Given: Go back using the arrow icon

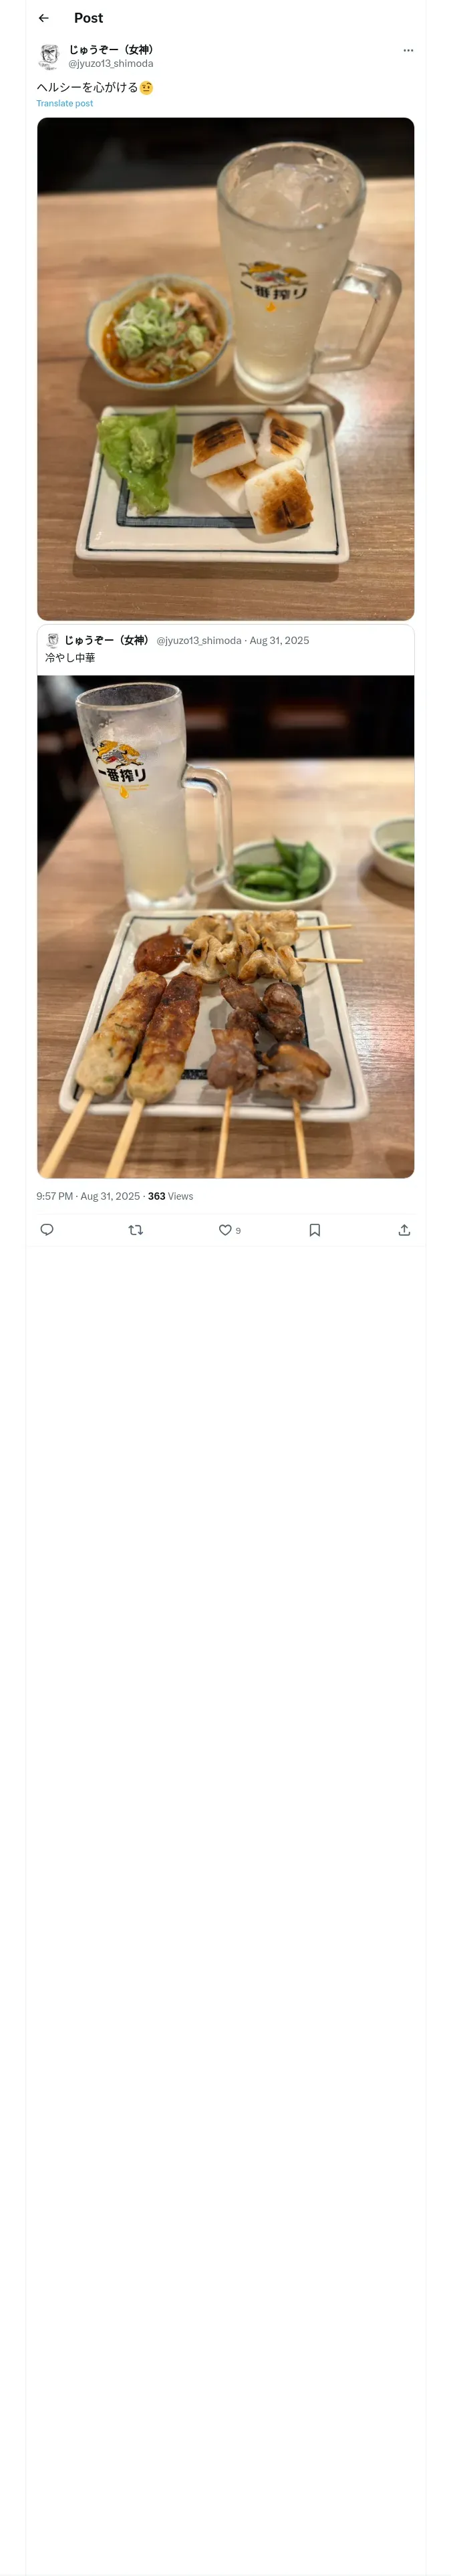Looking at the screenshot, I should click(44, 18).
